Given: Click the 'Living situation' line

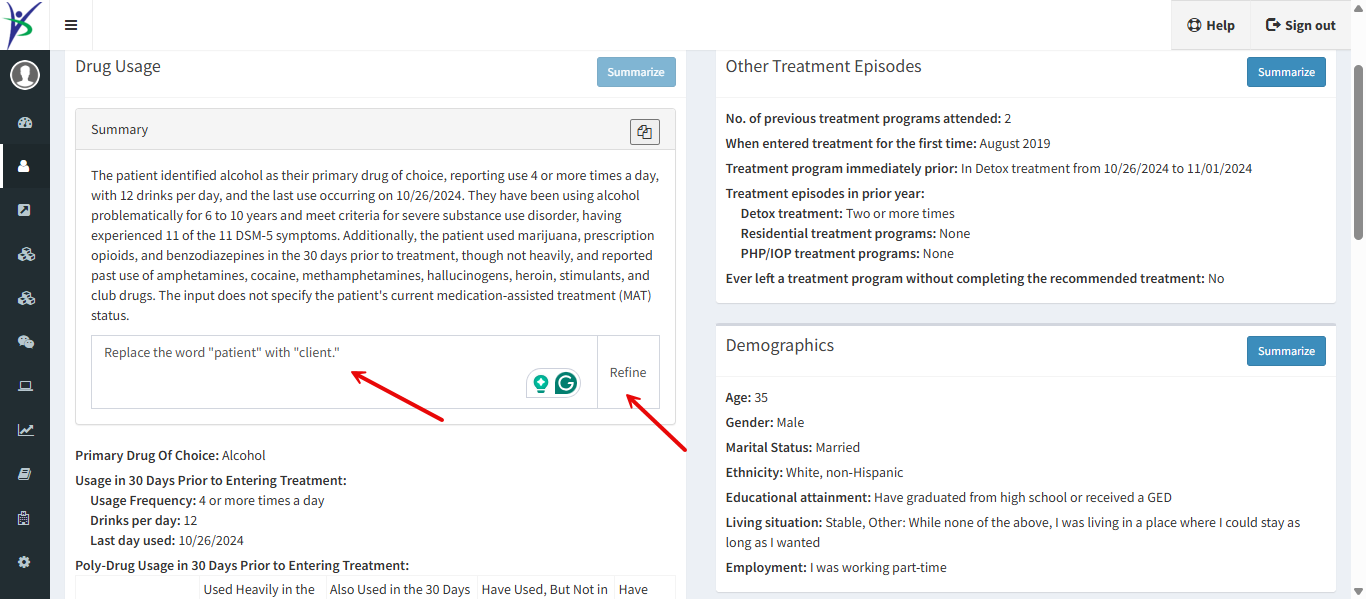Looking at the screenshot, I should coord(1013,533).
